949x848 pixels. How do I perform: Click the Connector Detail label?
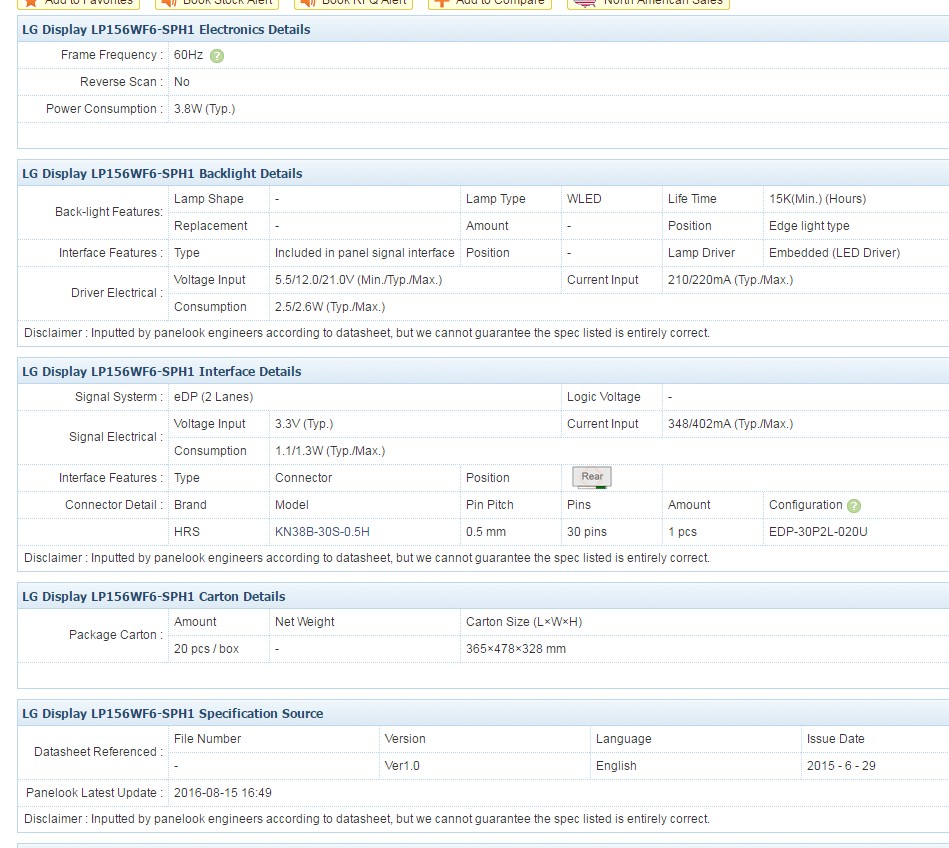[x=114, y=505]
